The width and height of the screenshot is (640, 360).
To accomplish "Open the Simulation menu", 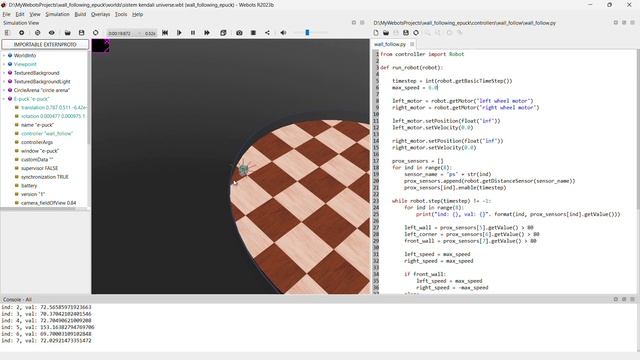I will point(57,14).
